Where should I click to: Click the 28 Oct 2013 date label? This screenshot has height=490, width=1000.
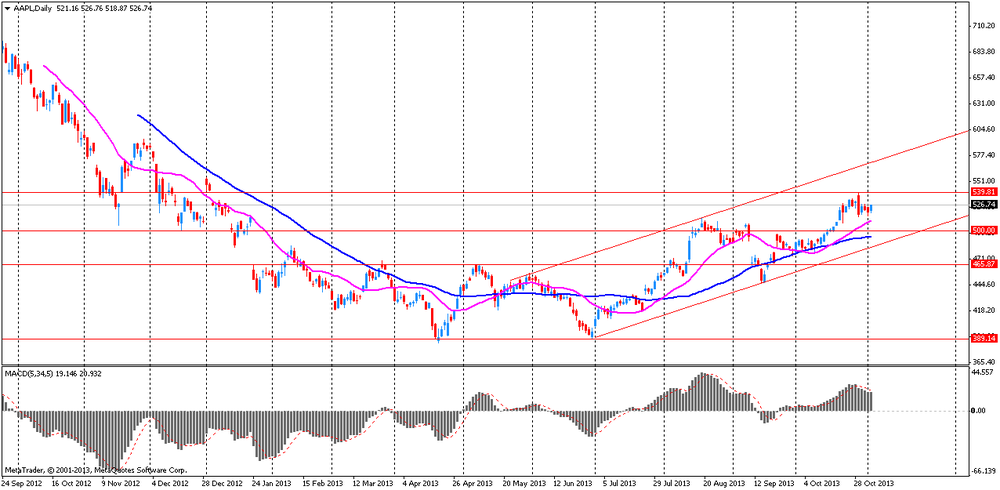point(874,484)
